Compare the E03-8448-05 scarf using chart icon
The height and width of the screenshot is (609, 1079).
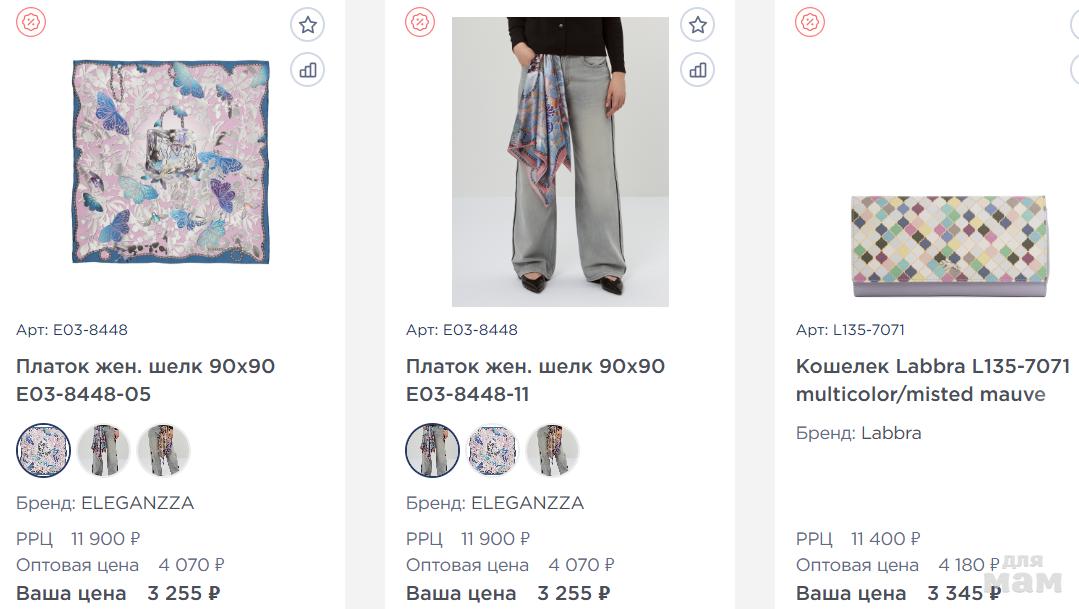click(x=308, y=70)
